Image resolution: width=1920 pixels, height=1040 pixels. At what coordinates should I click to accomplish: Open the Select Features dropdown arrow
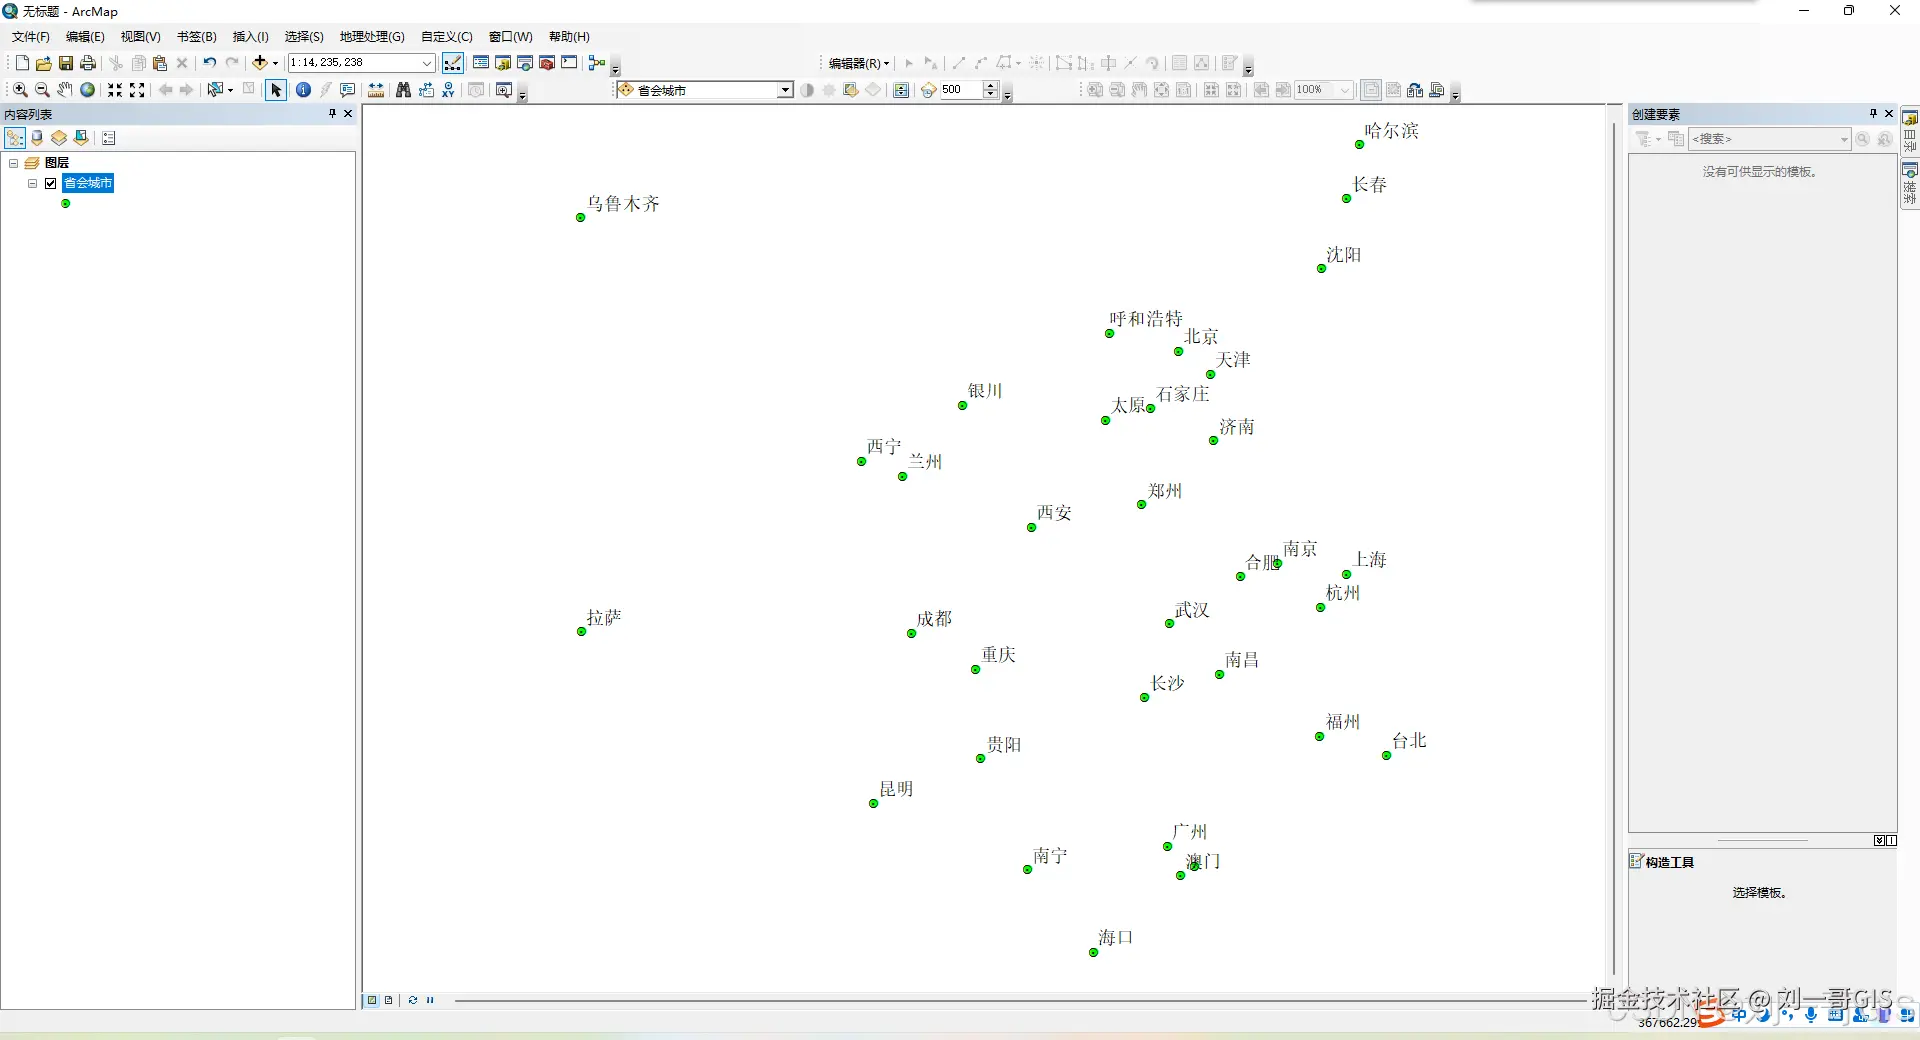tap(230, 90)
